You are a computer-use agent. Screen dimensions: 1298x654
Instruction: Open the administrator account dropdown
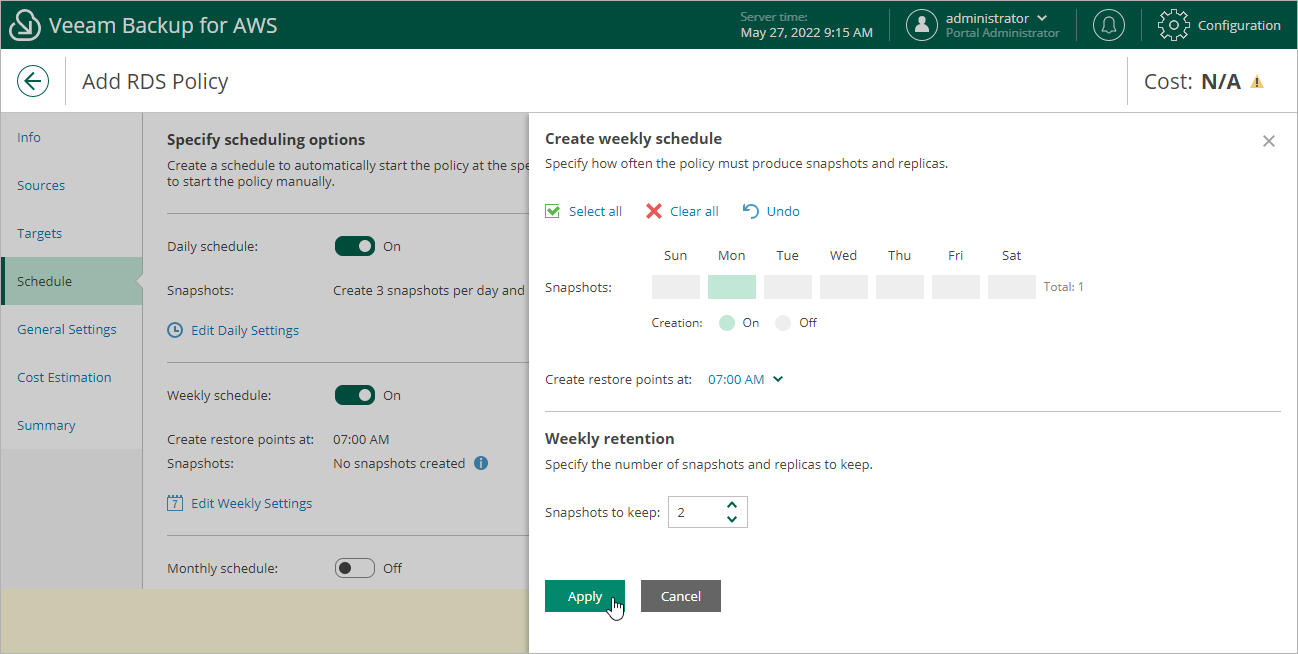1043,18
